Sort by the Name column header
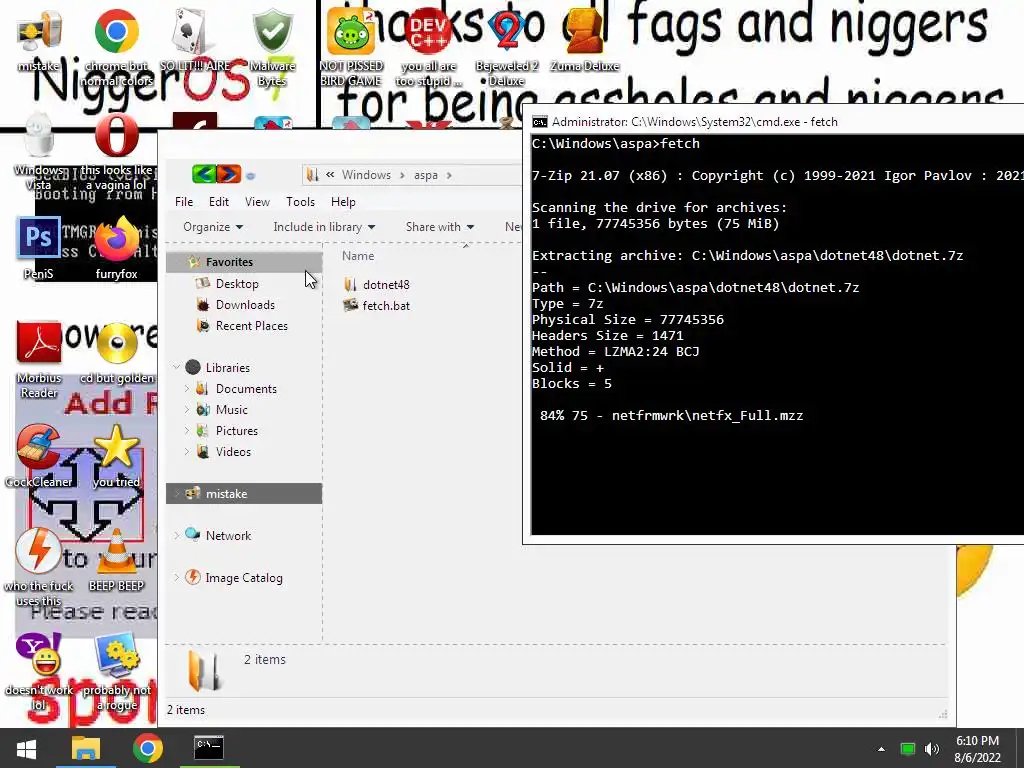 click(x=359, y=256)
